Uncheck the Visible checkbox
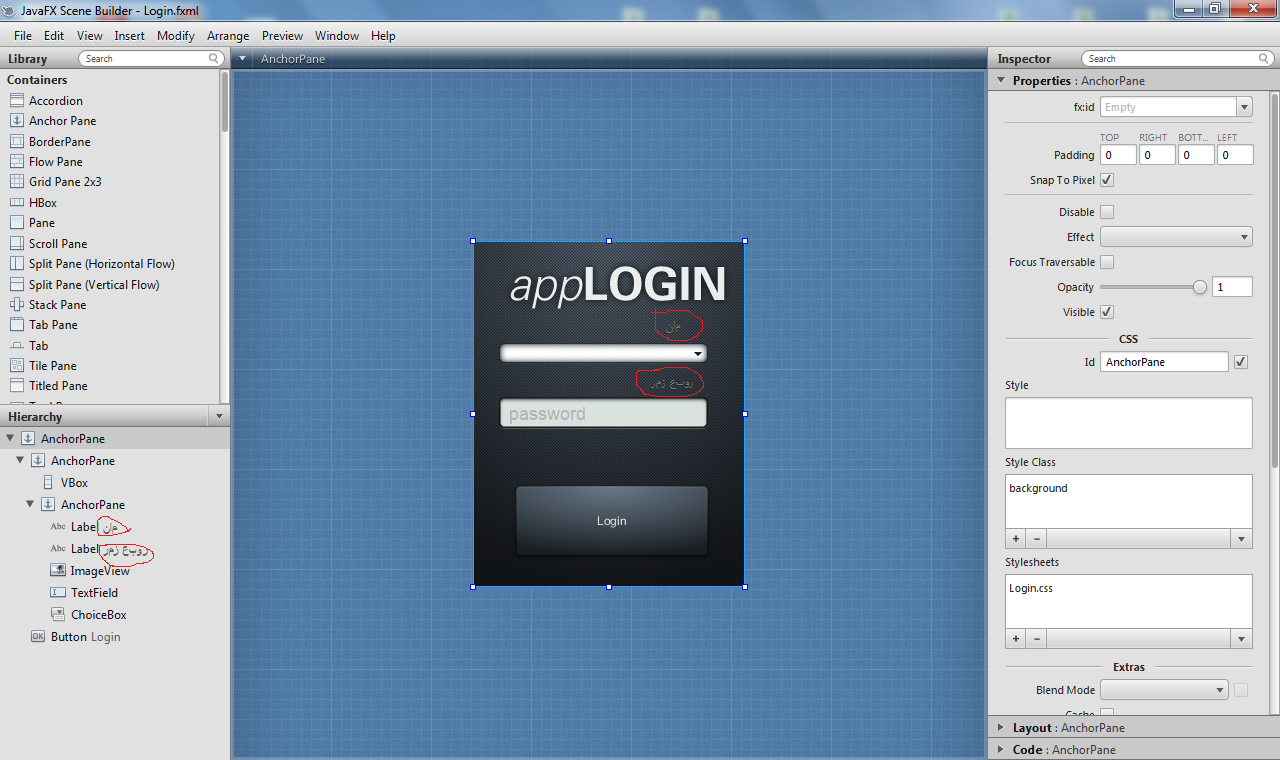This screenshot has width=1280, height=760. coord(1107,312)
